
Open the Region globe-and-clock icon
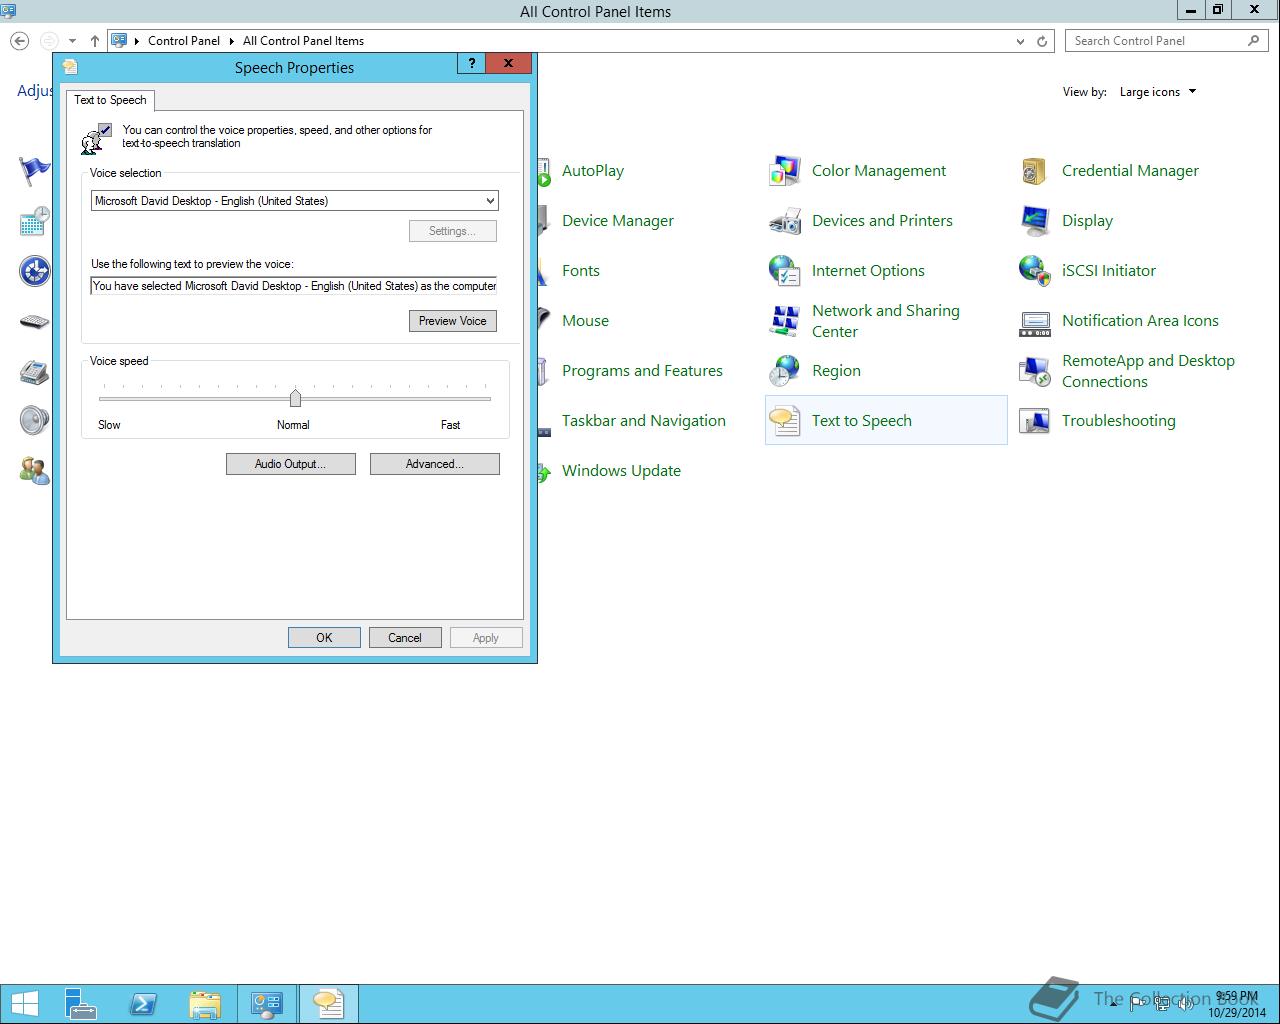click(785, 371)
